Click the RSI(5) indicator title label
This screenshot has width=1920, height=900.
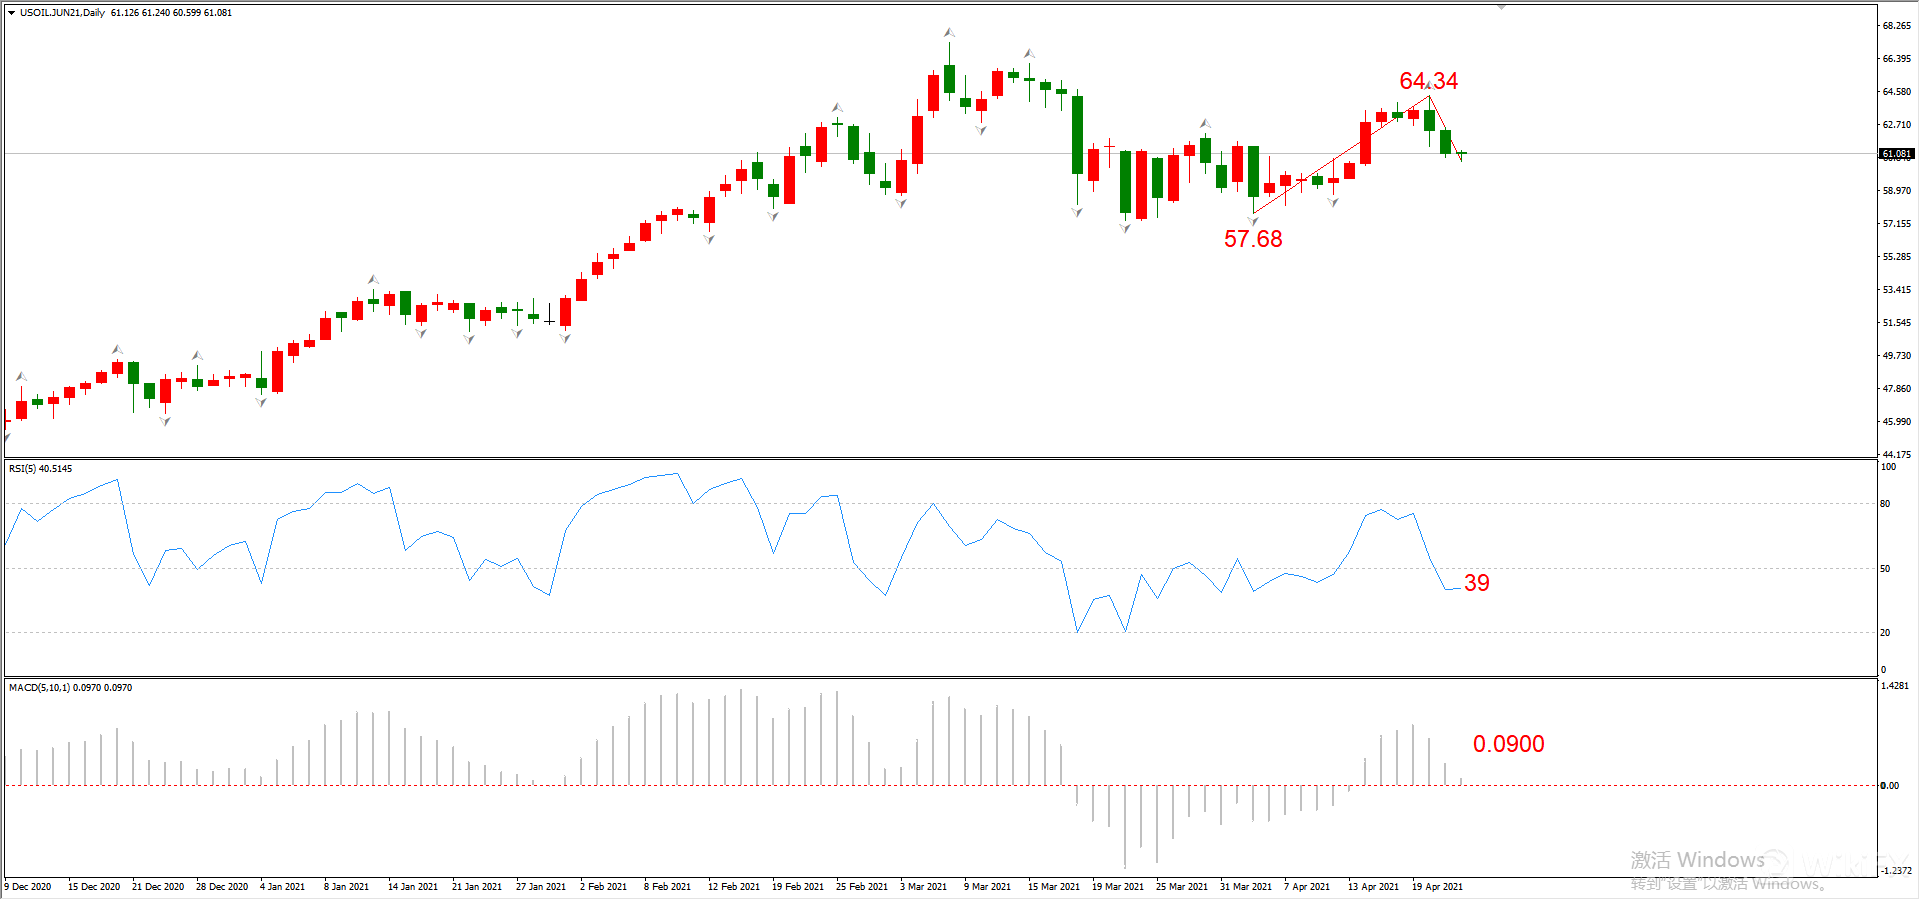coord(40,469)
